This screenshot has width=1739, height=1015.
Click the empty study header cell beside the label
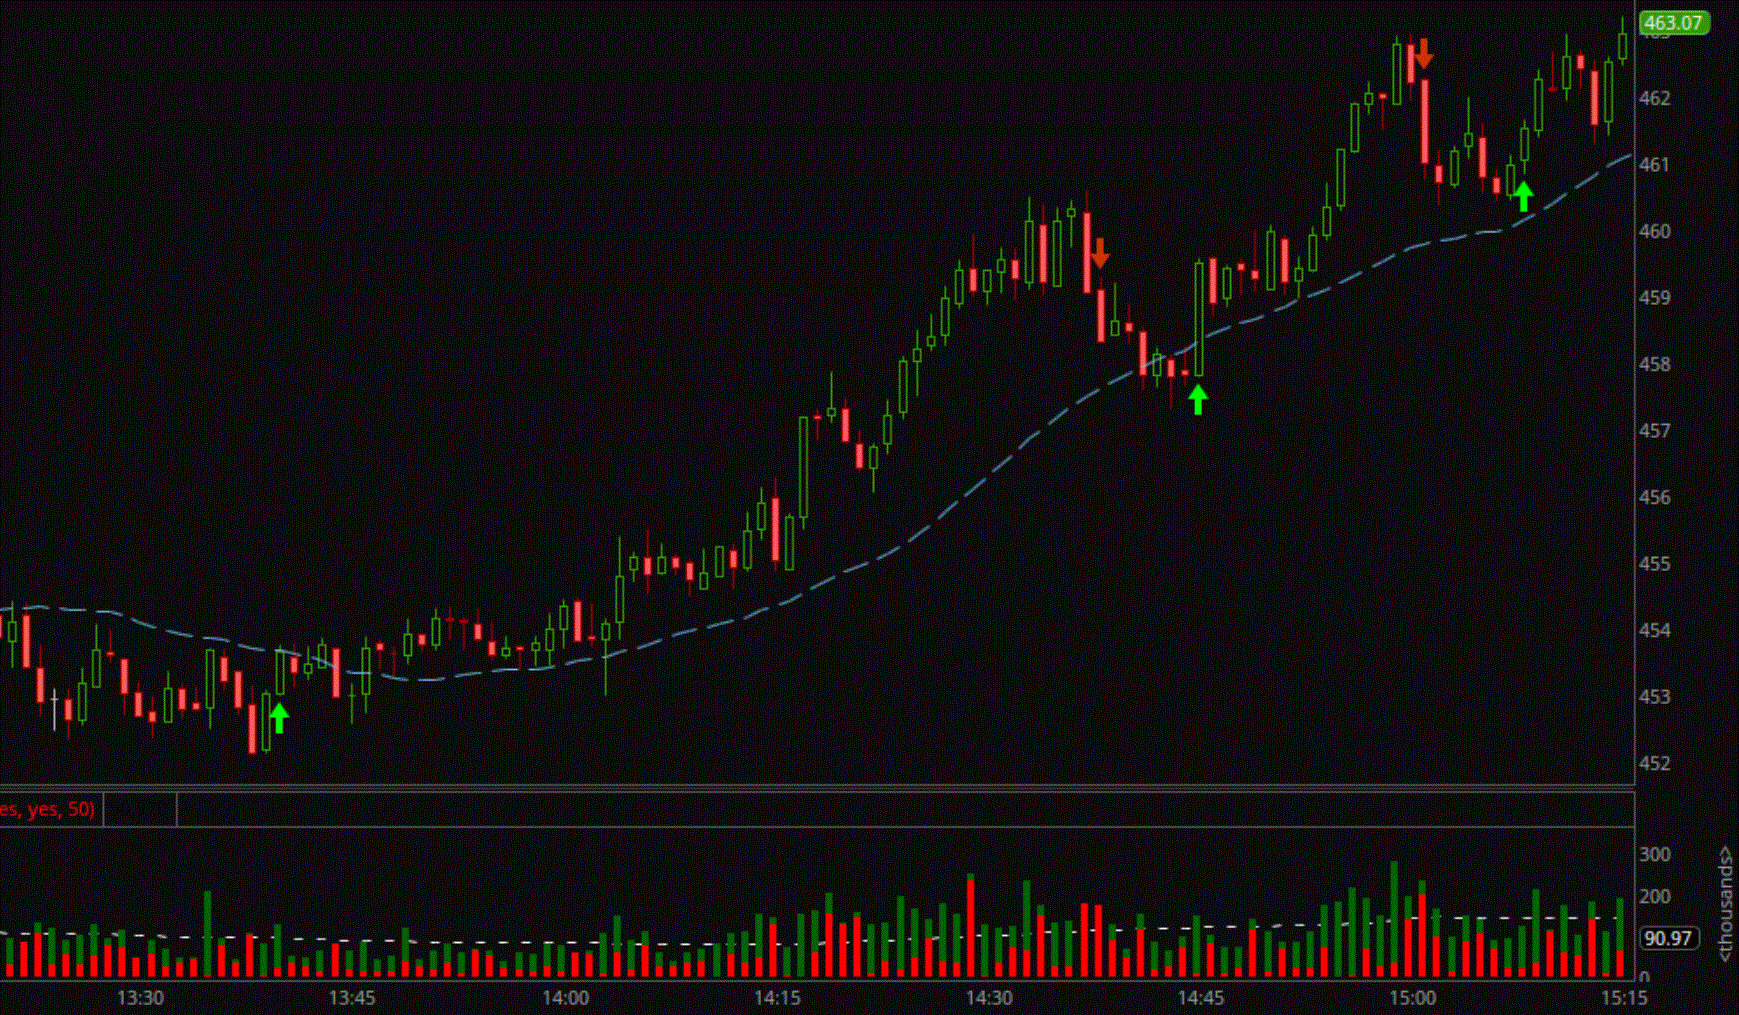click(140, 811)
